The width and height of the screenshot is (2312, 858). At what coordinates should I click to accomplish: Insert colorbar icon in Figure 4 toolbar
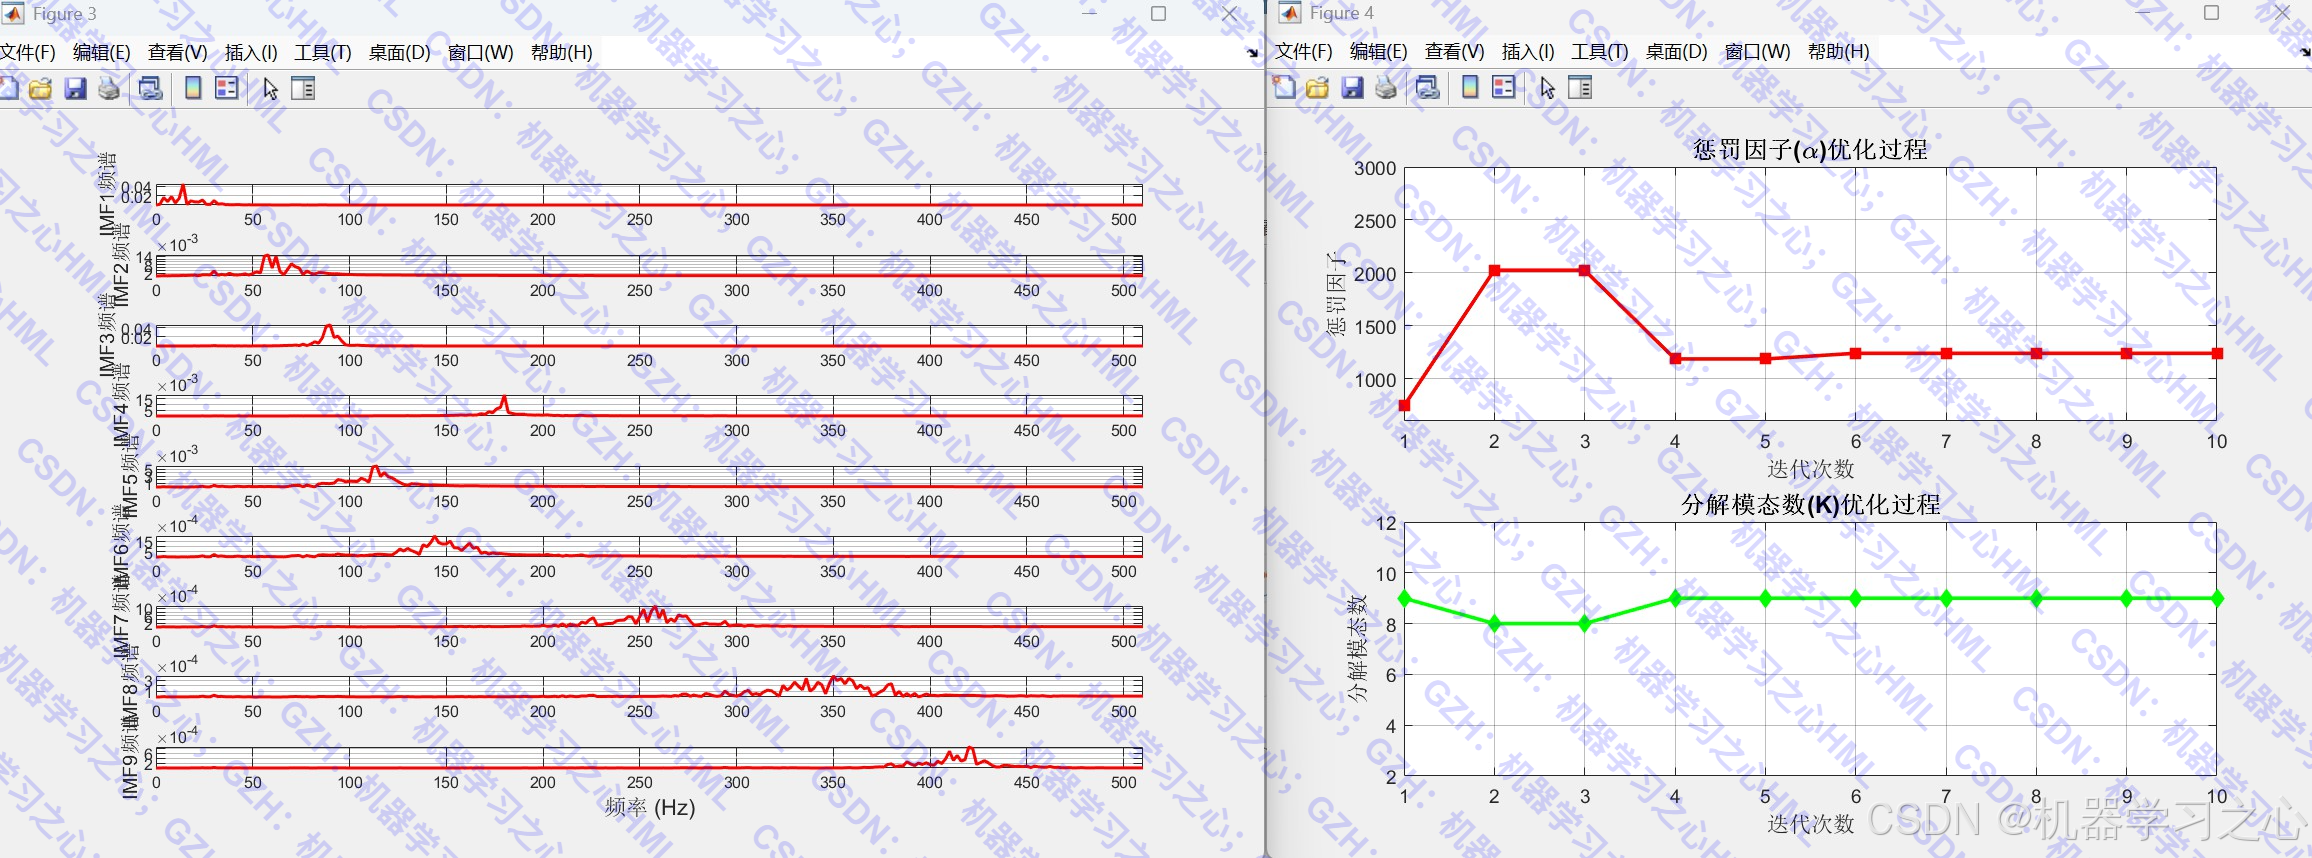[1470, 88]
